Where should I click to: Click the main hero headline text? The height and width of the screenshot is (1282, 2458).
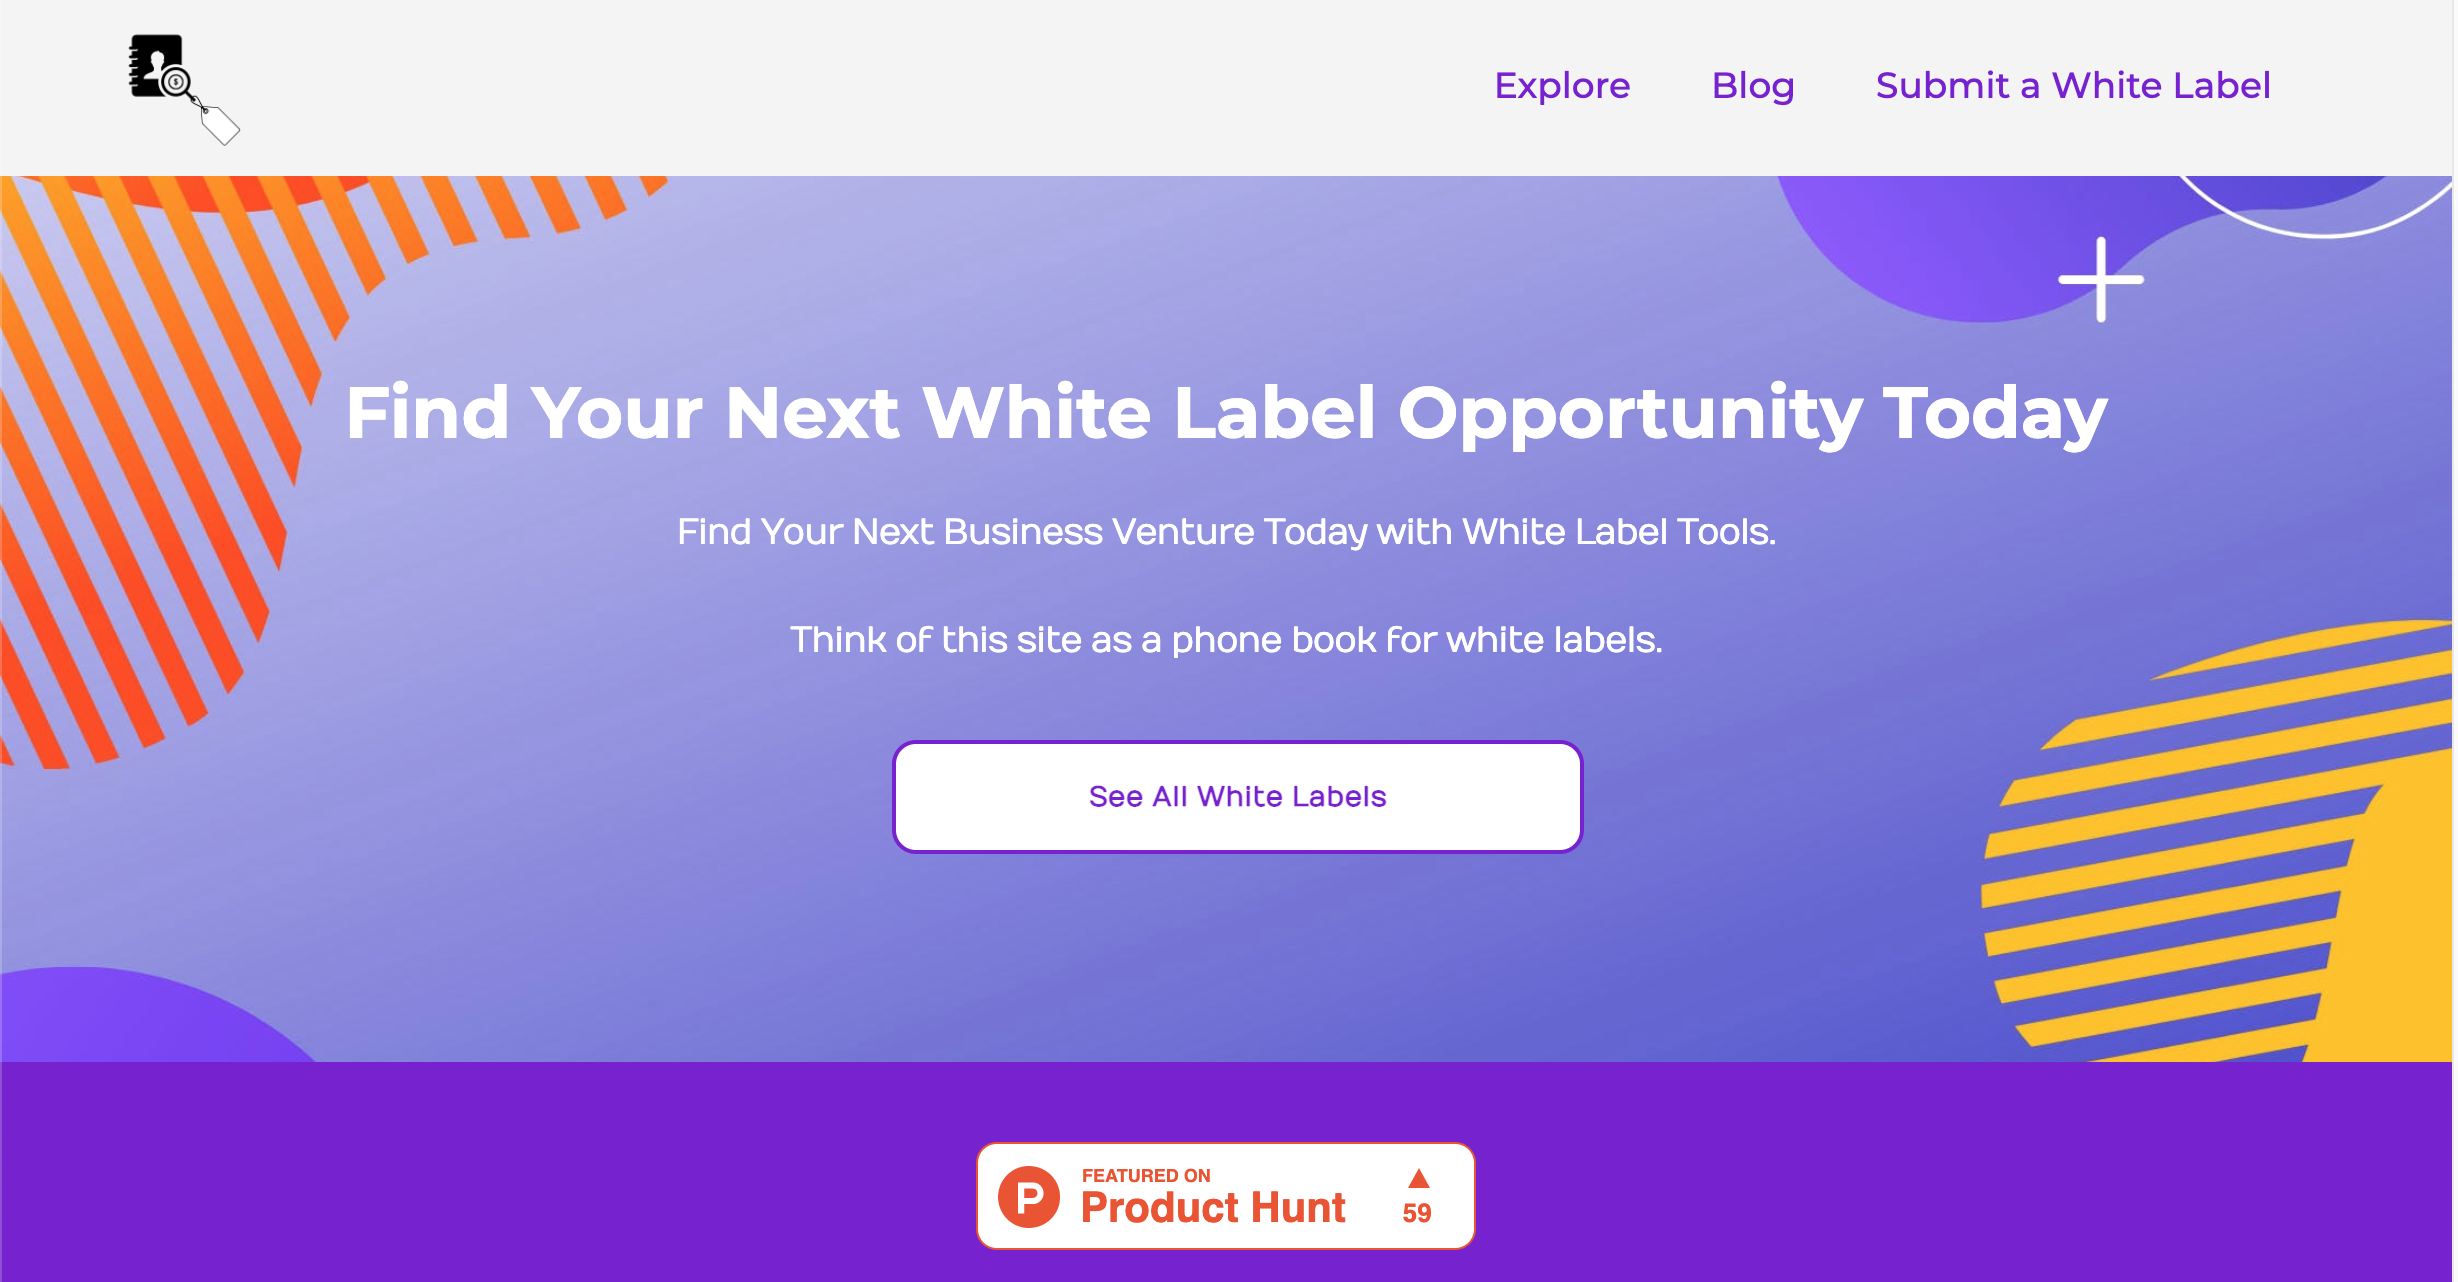[x=1227, y=413]
